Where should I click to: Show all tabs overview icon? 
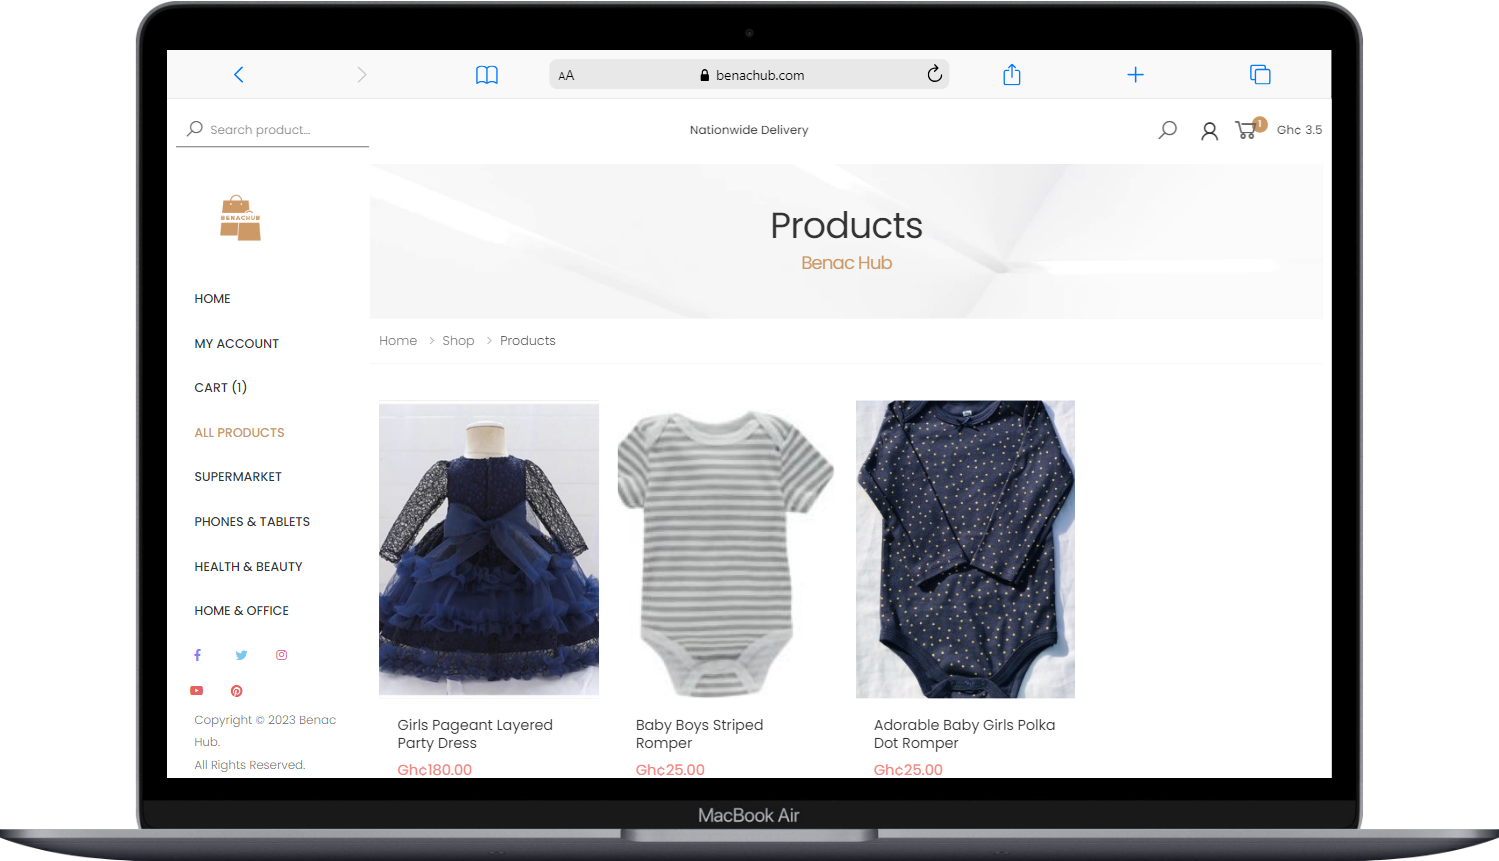click(x=1260, y=75)
